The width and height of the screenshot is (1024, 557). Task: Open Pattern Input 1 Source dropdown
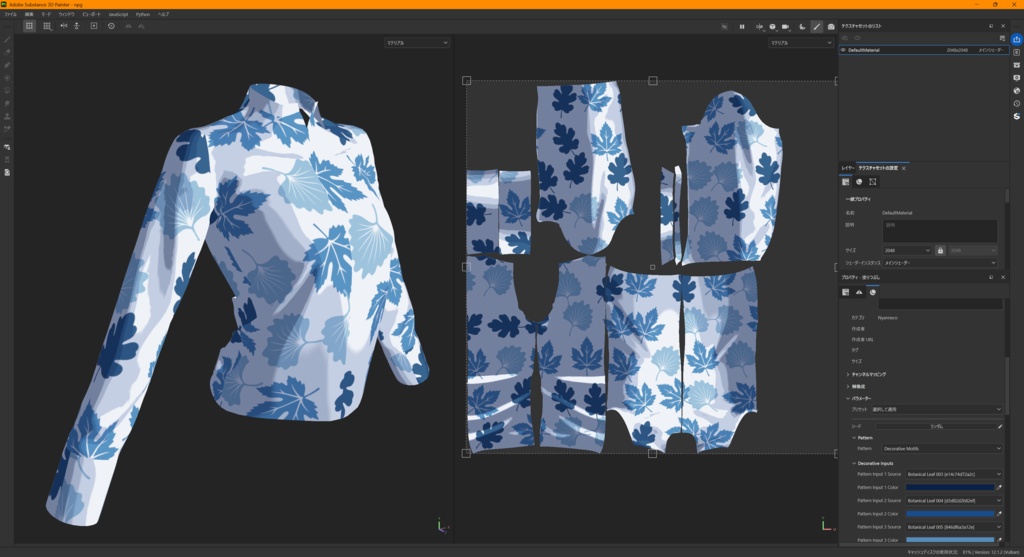[953, 474]
